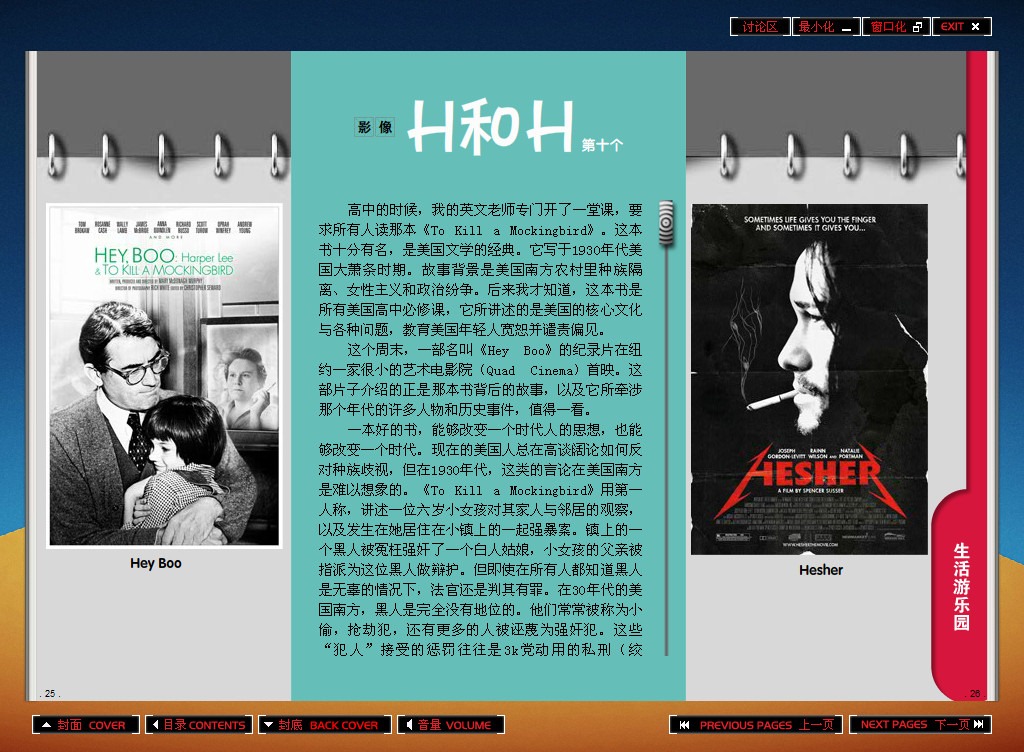Click the Hey Boo caption text
Viewport: 1024px width, 752px height.
tap(155, 563)
